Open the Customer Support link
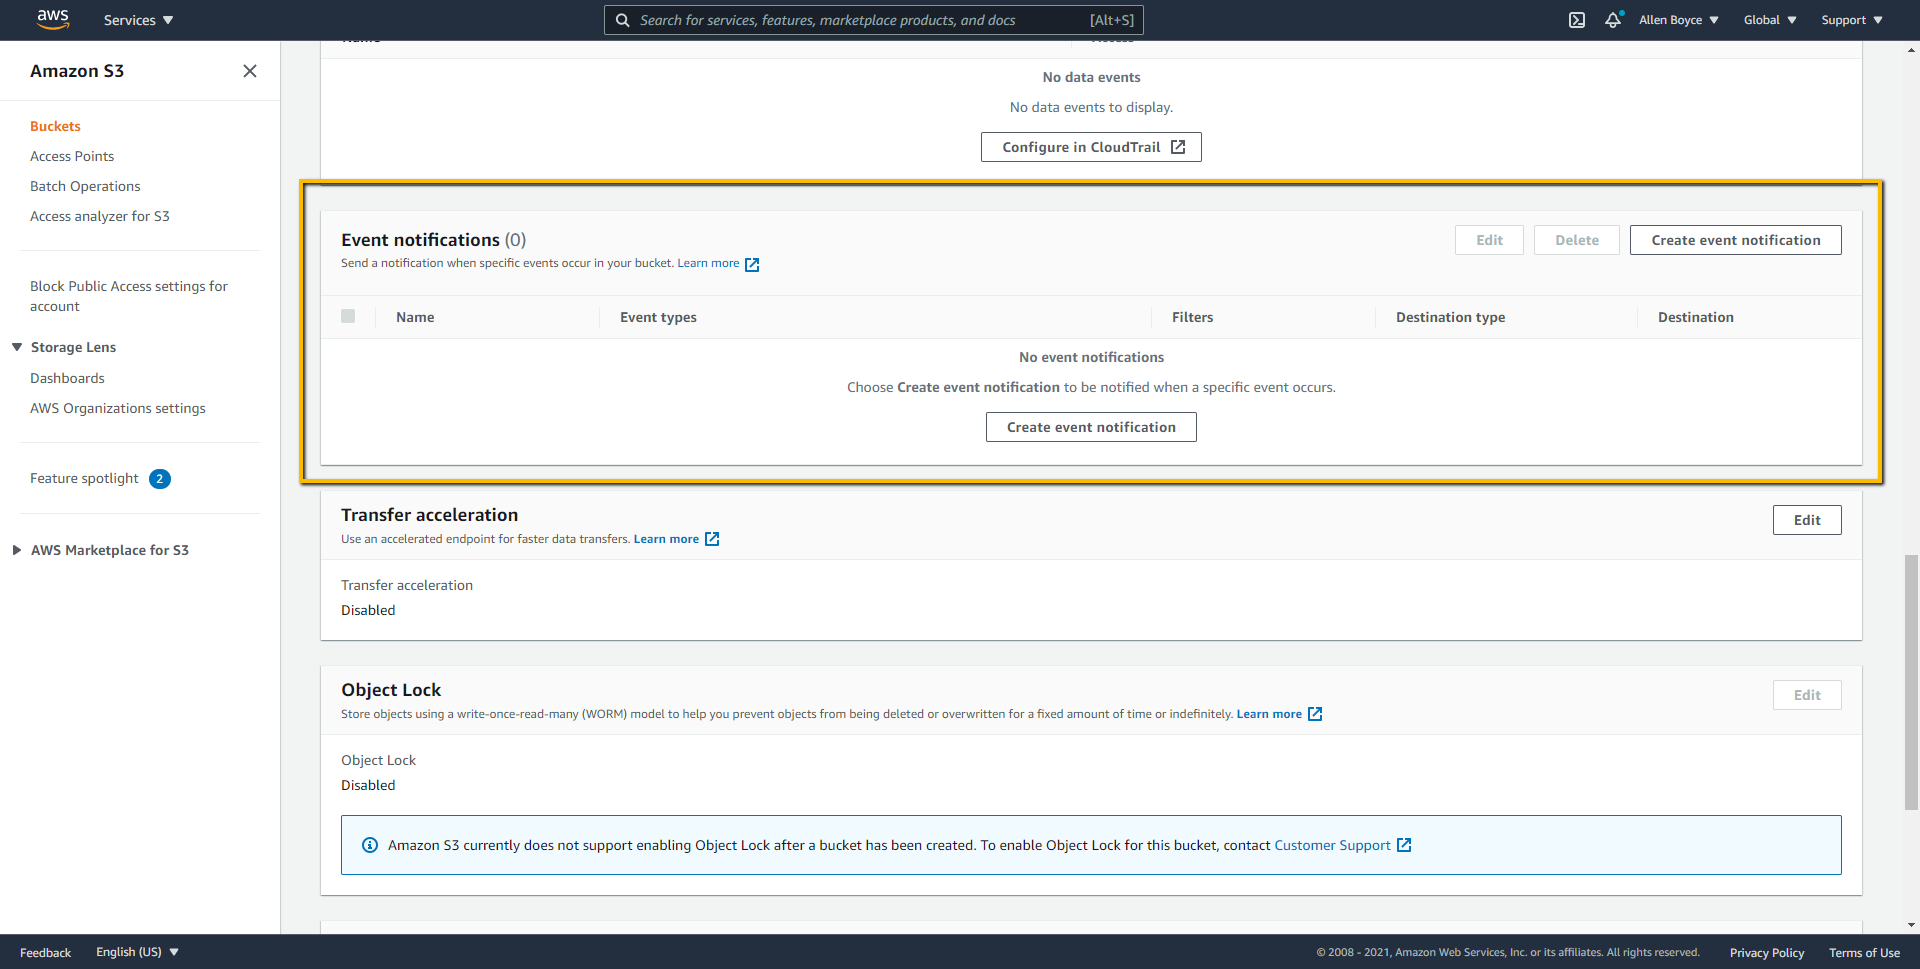 tap(1332, 845)
